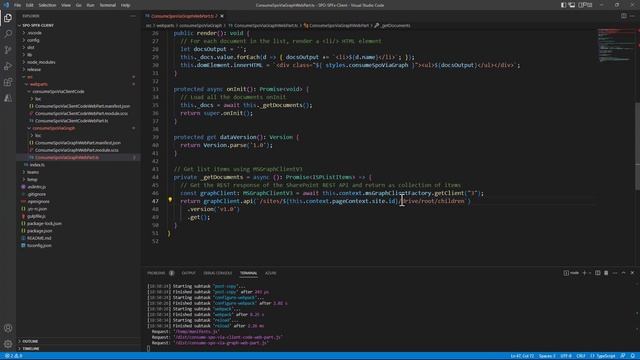The width and height of the screenshot is (640, 360).
Task: Open the Go menu
Action: pyautogui.click(x=78, y=5)
